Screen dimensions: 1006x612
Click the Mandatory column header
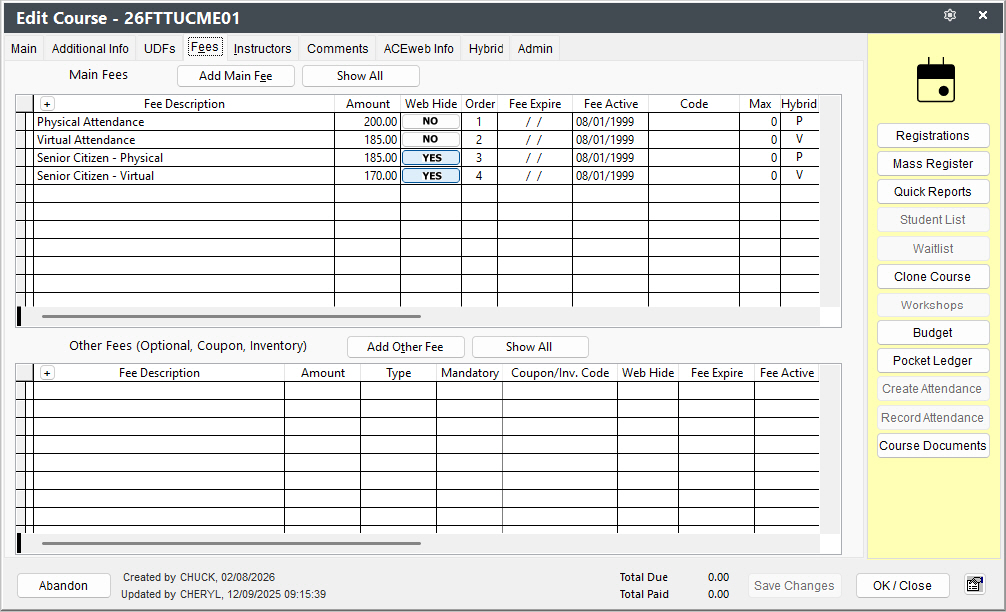(x=470, y=373)
